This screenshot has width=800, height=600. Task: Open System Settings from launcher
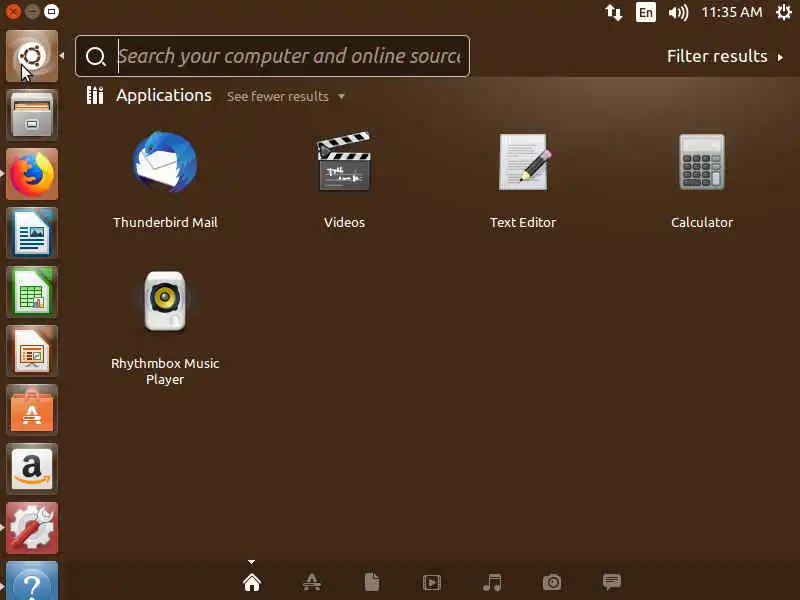32,528
